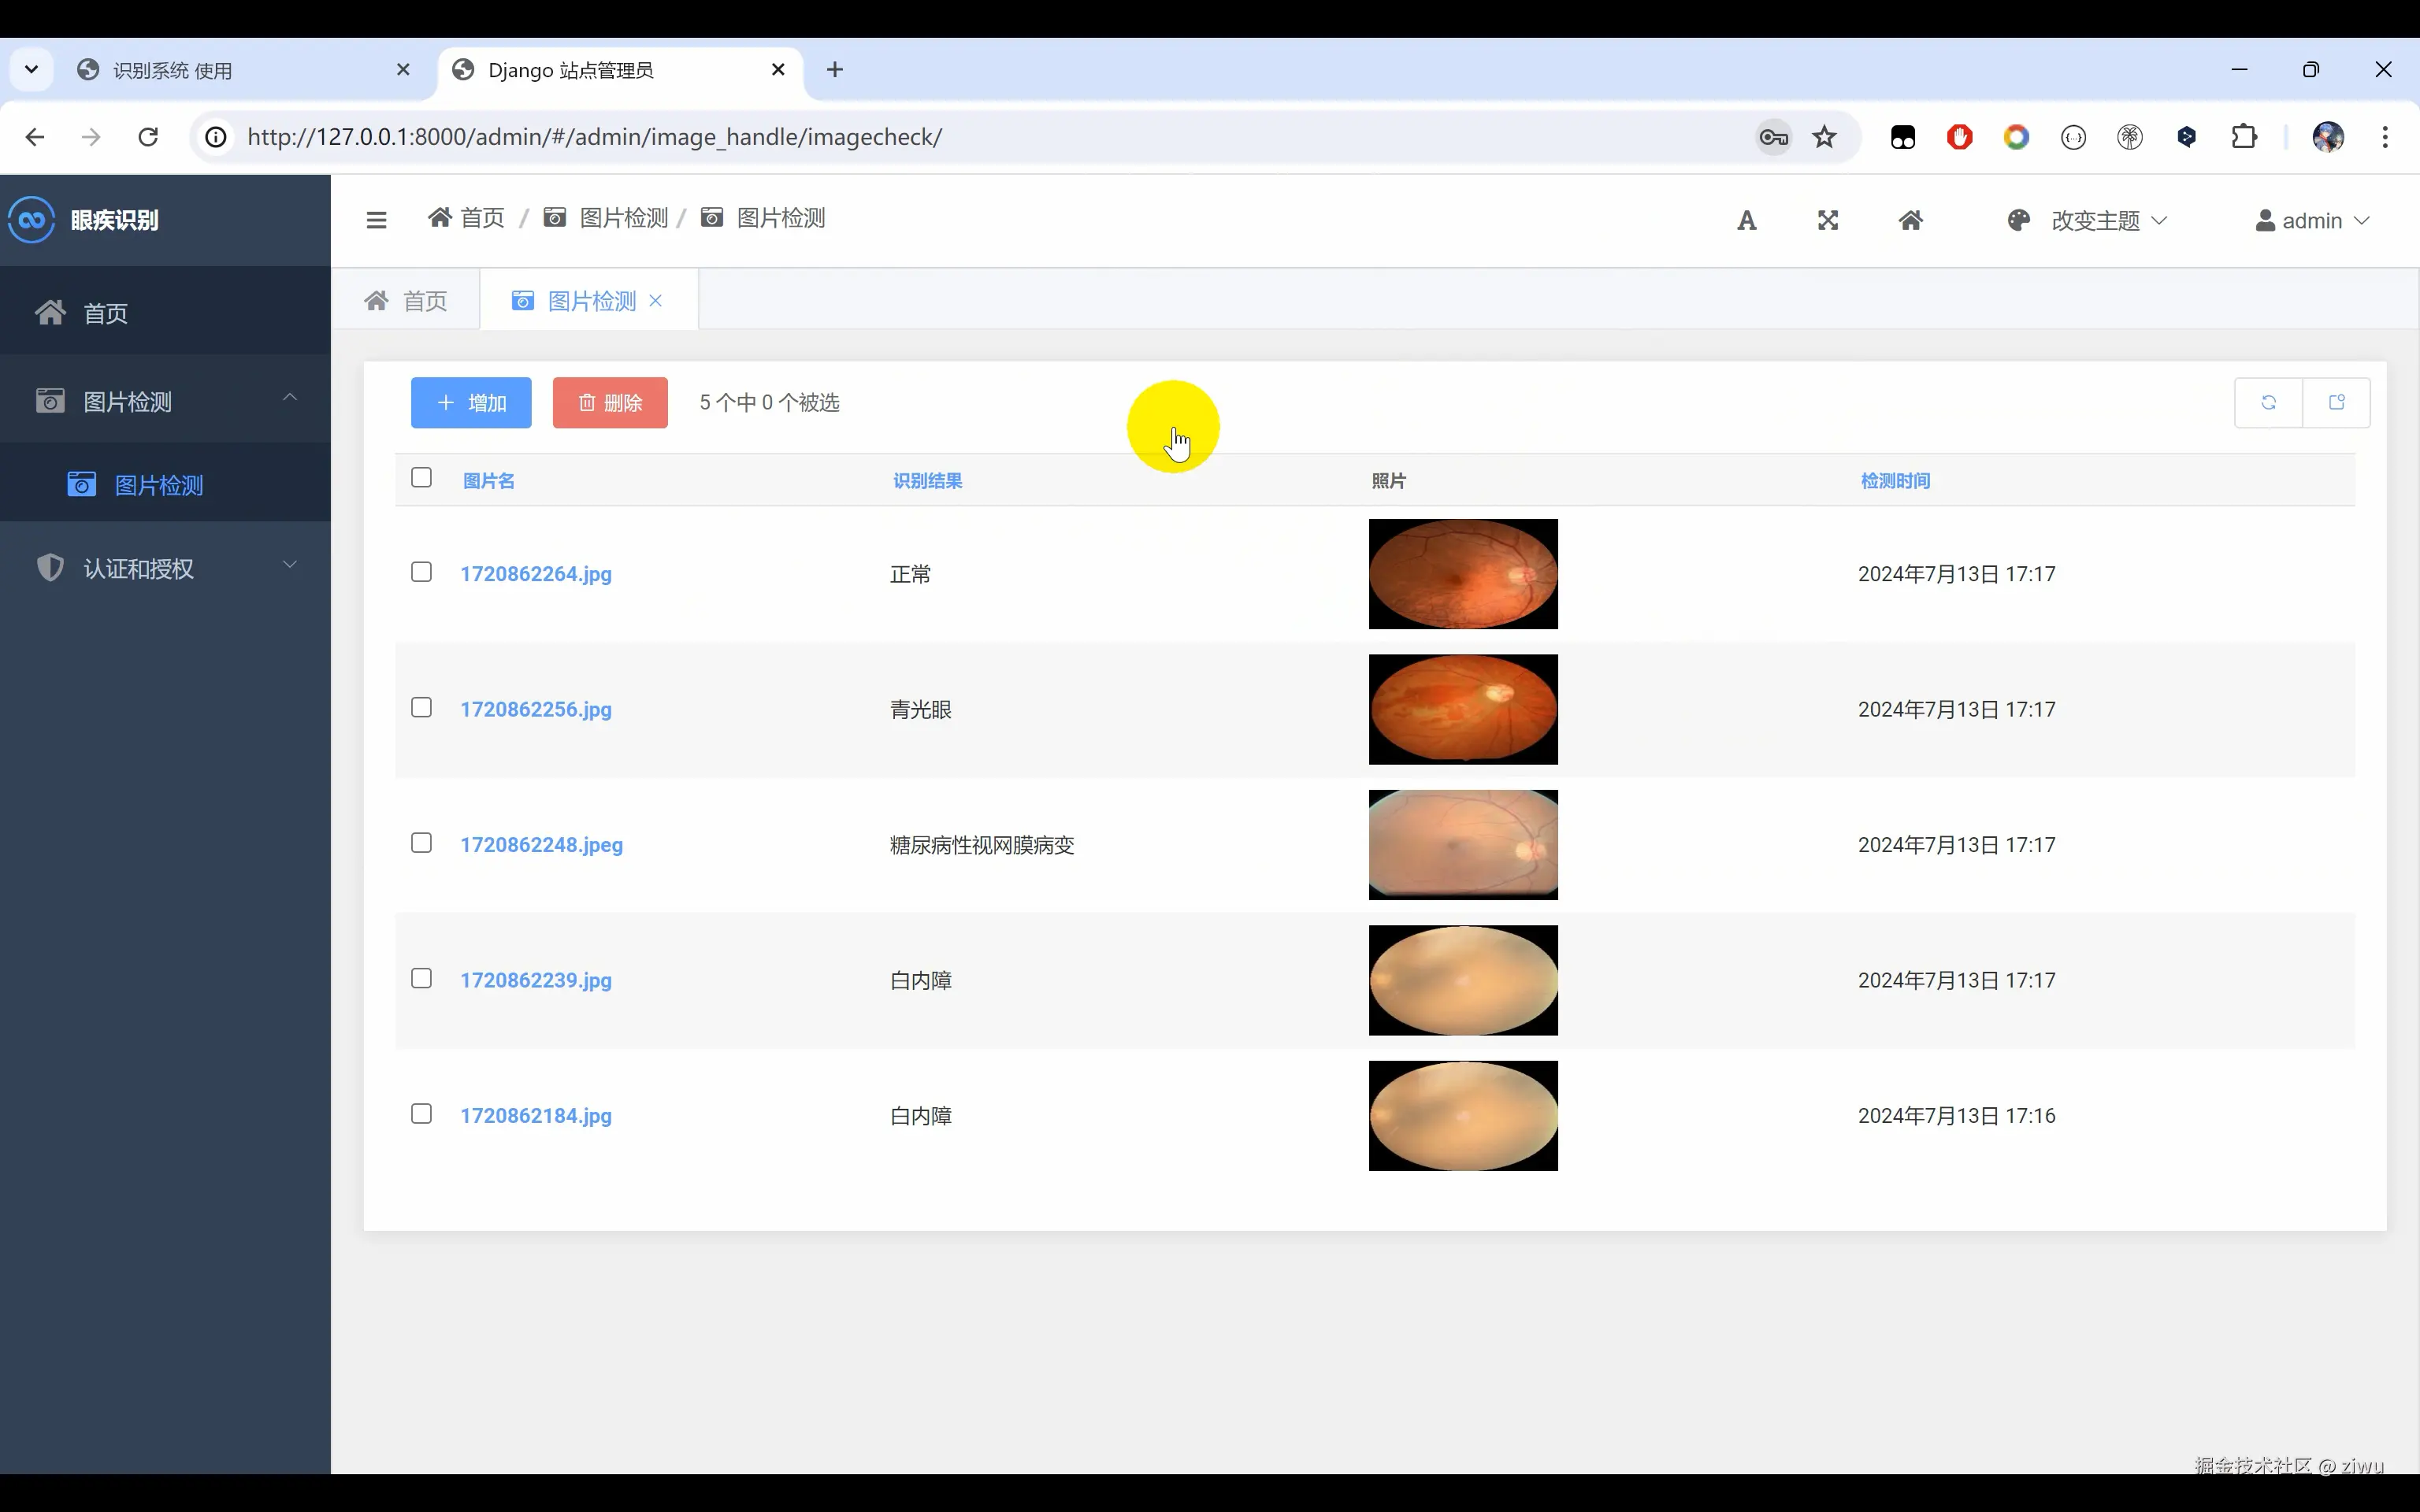Select 图片检测 submenu item in sidebar
This screenshot has width=2420, height=1512.
[x=159, y=485]
